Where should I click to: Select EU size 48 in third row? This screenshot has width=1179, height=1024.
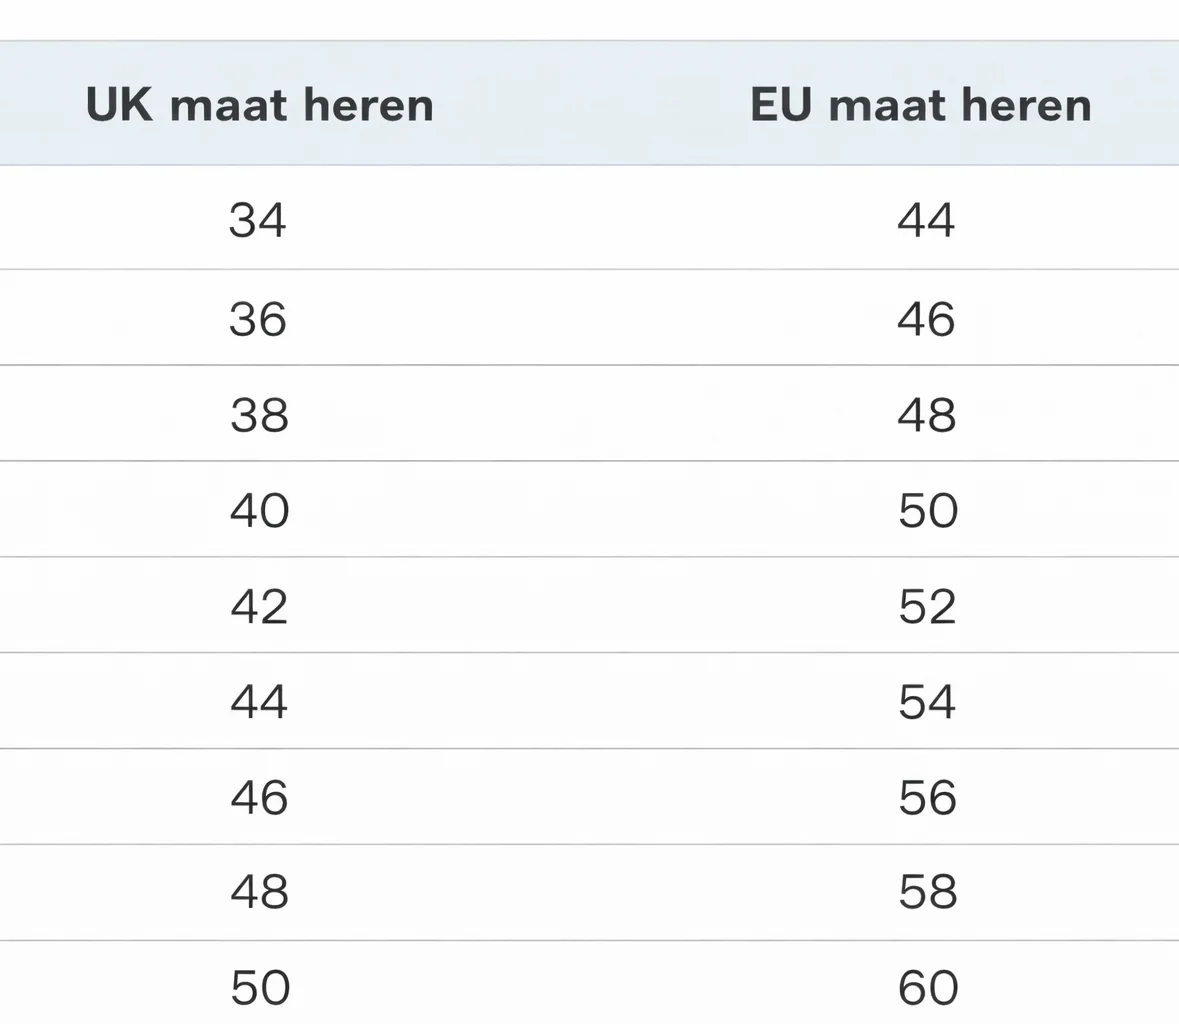(926, 415)
